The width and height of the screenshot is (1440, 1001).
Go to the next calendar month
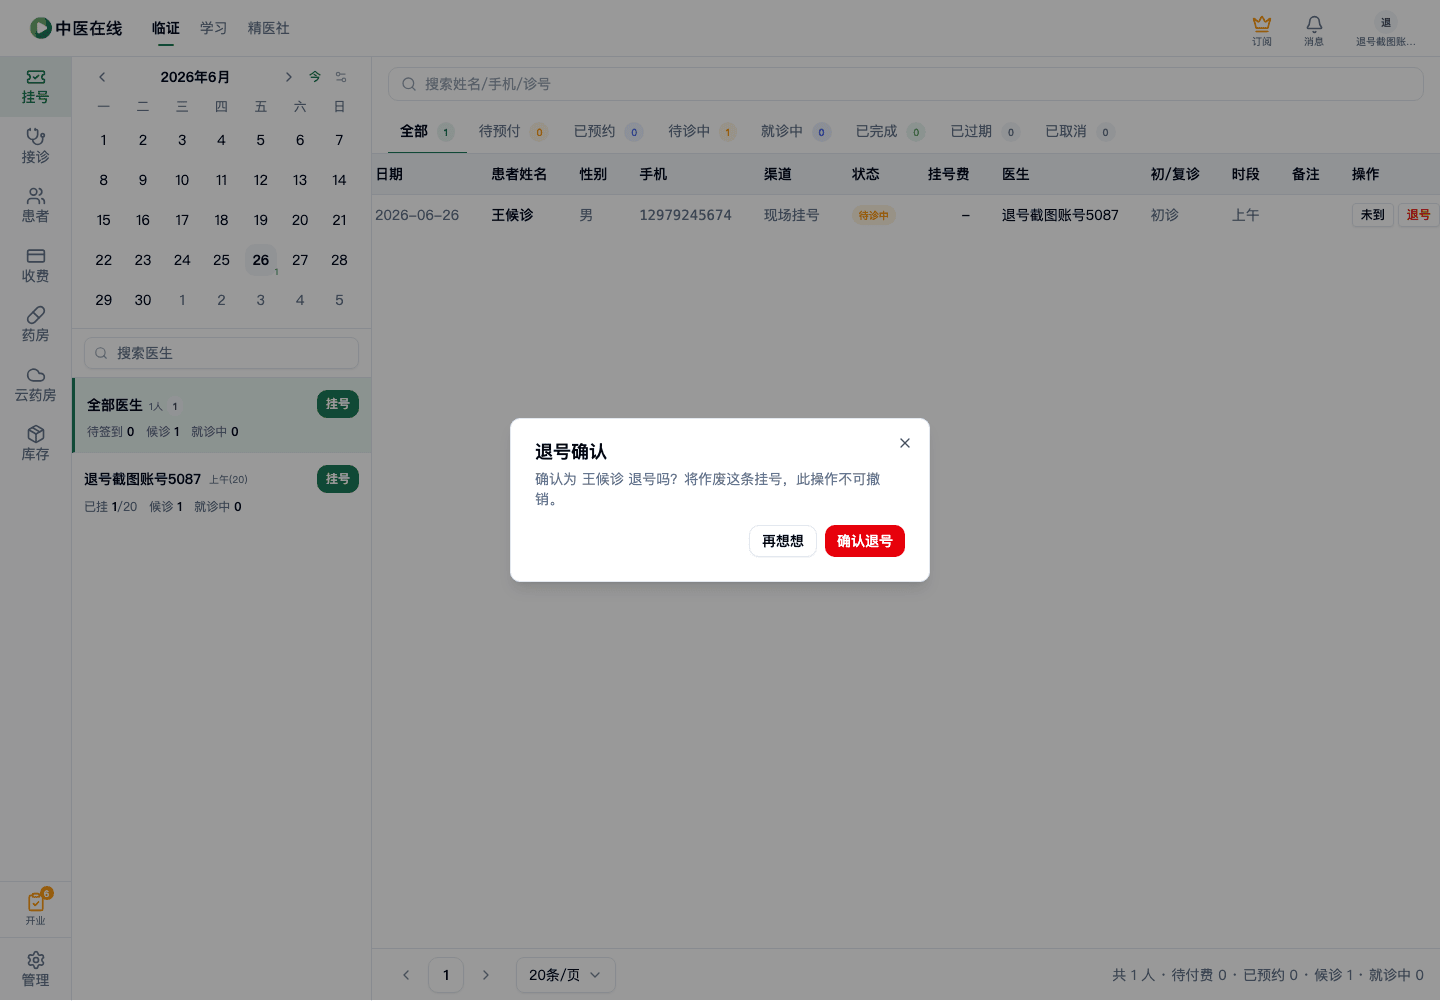(288, 77)
